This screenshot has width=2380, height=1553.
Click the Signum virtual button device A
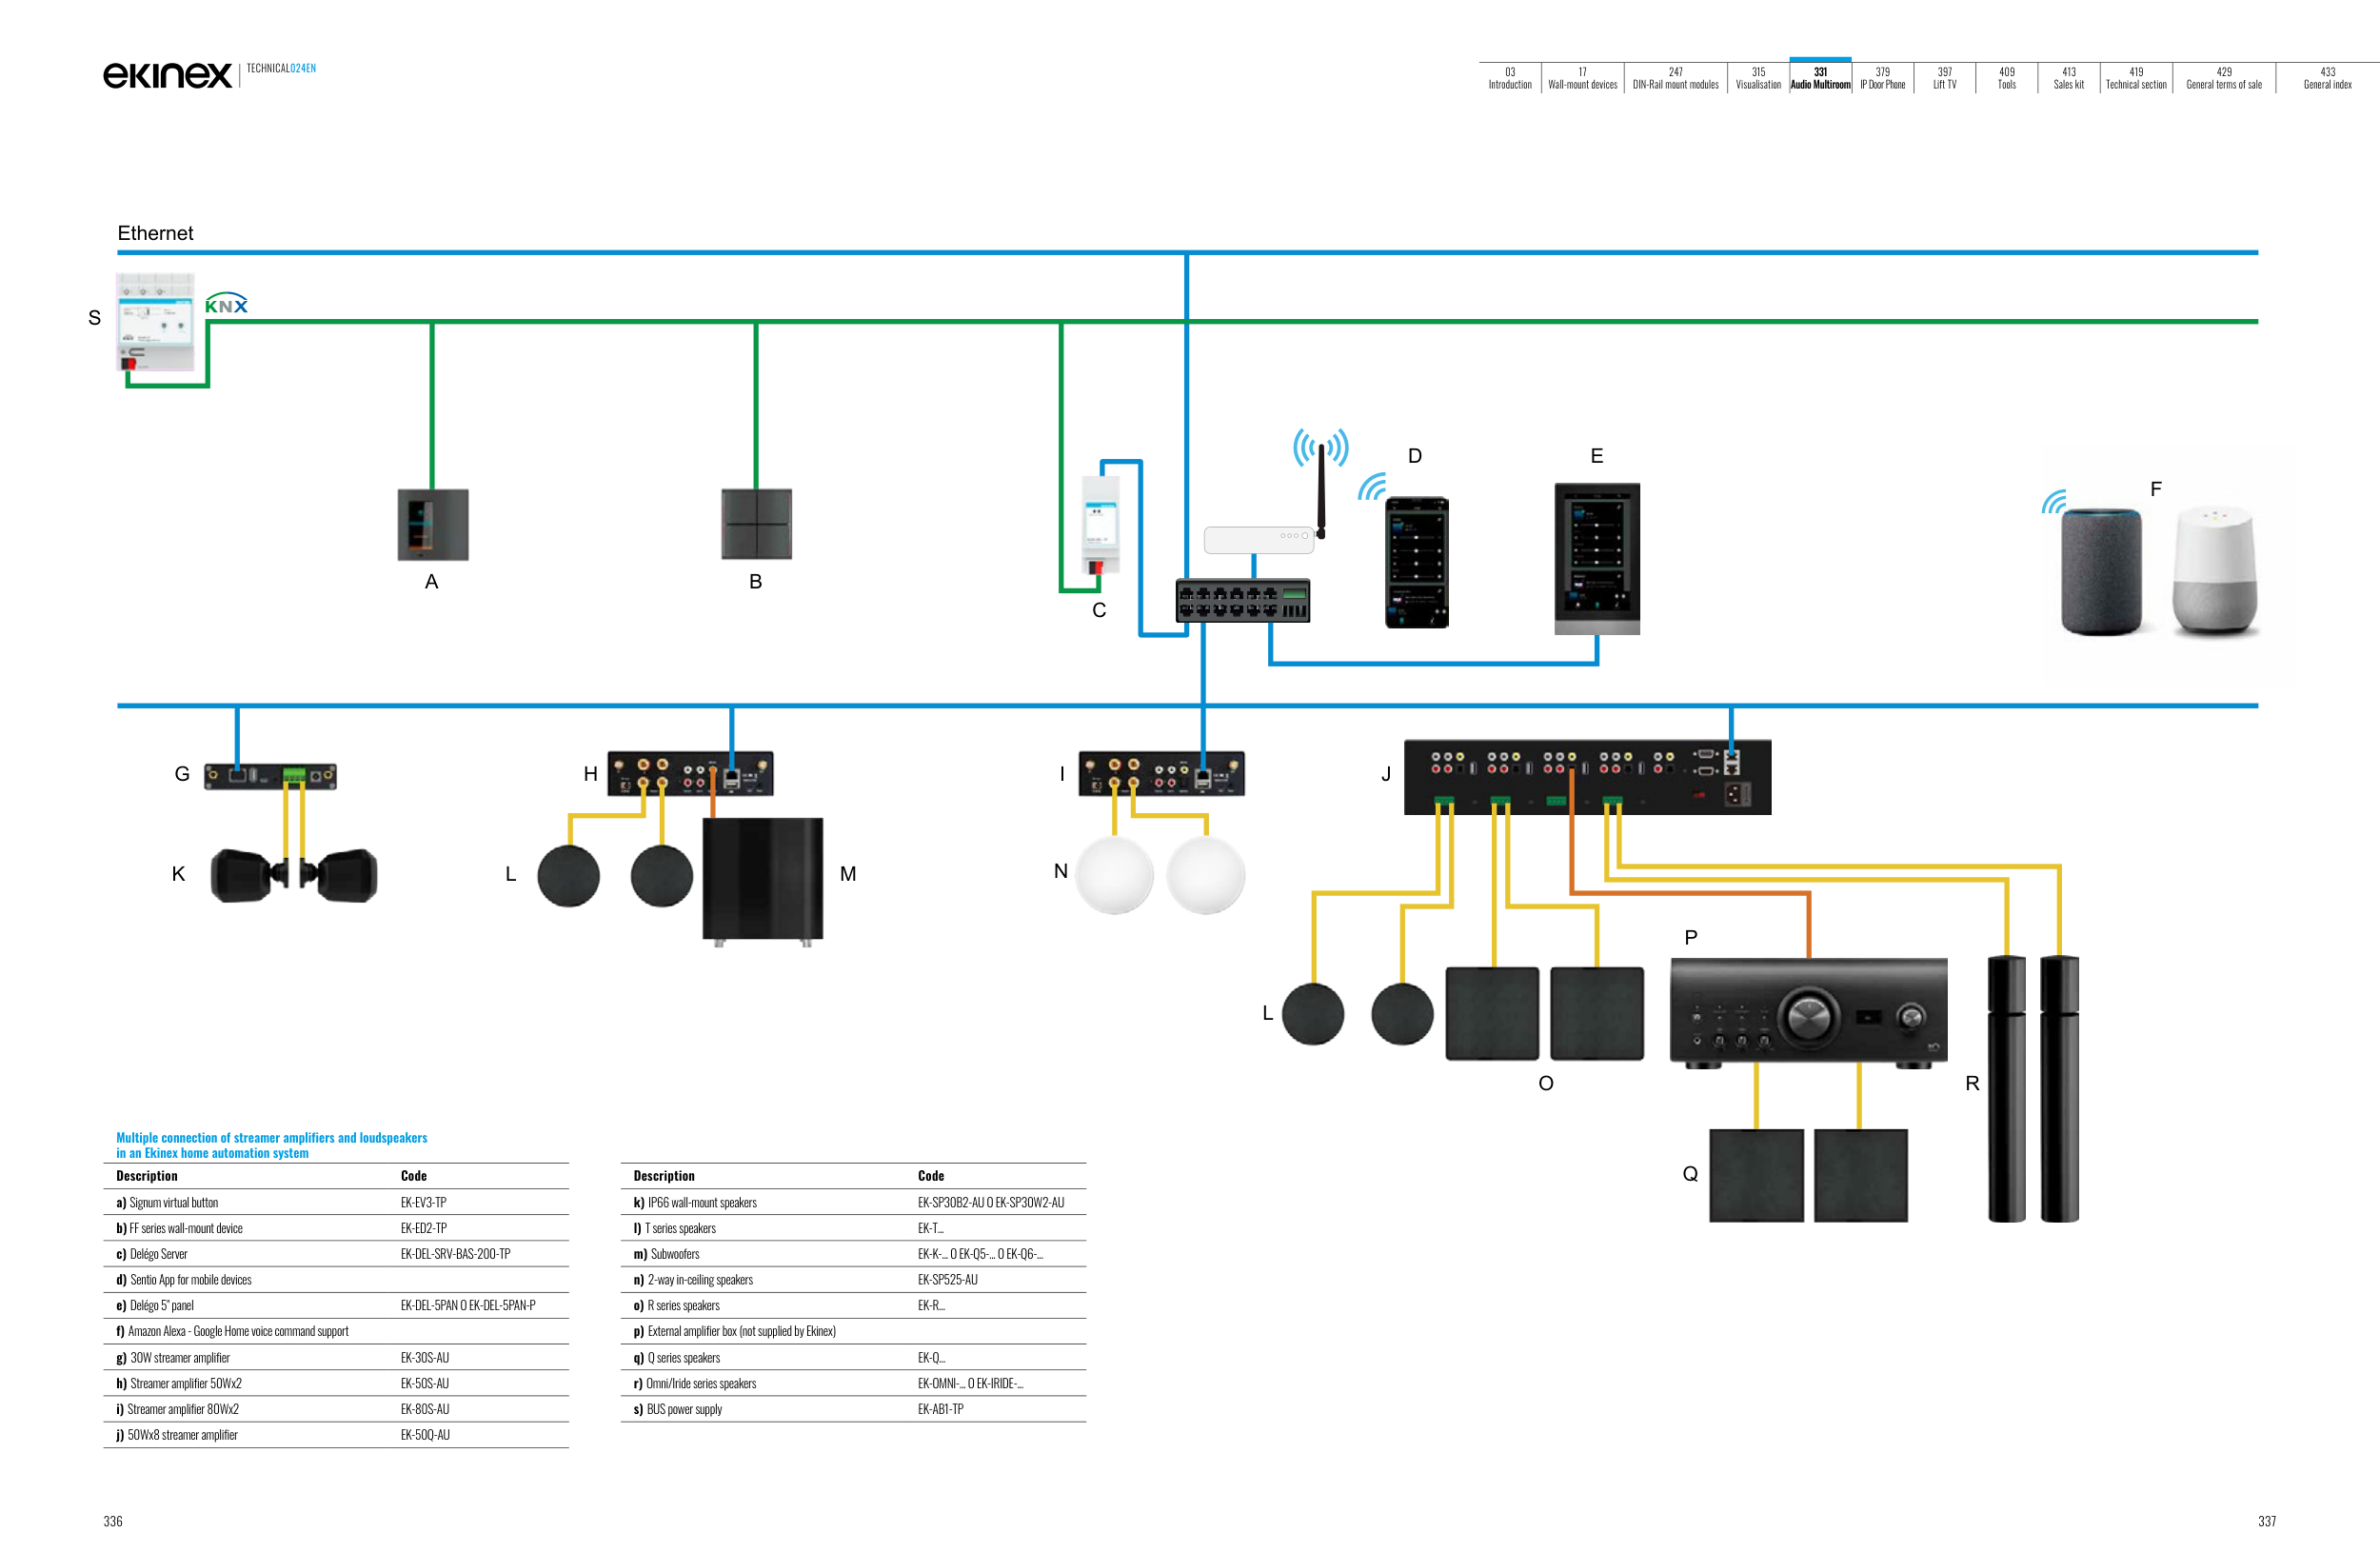(432, 524)
